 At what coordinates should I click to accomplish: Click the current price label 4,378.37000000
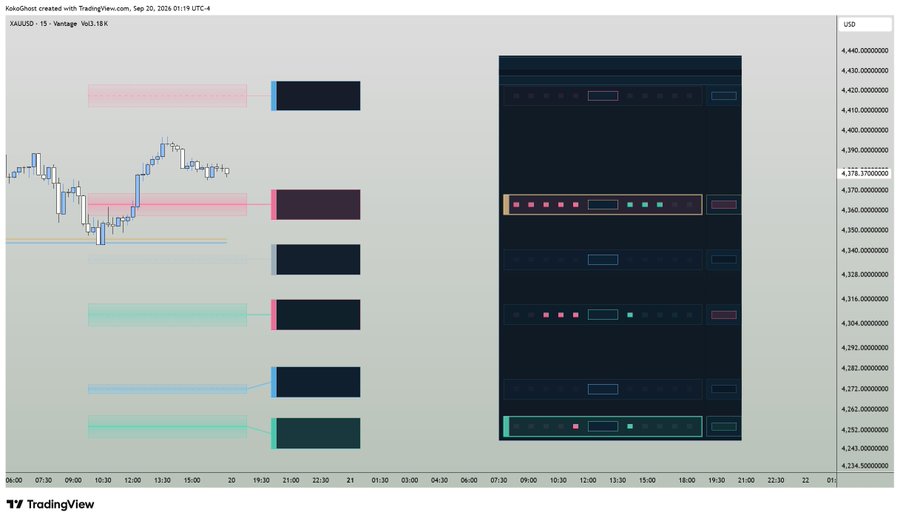pyautogui.click(x=864, y=173)
